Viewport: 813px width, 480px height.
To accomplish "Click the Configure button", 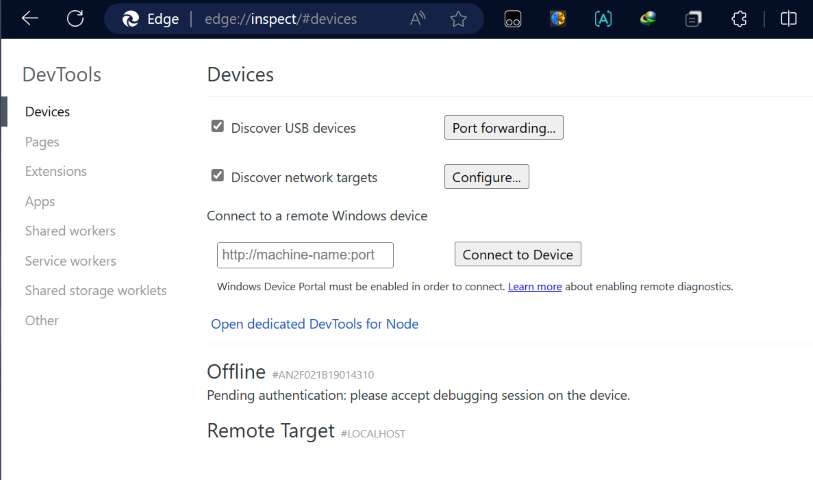I will (486, 177).
